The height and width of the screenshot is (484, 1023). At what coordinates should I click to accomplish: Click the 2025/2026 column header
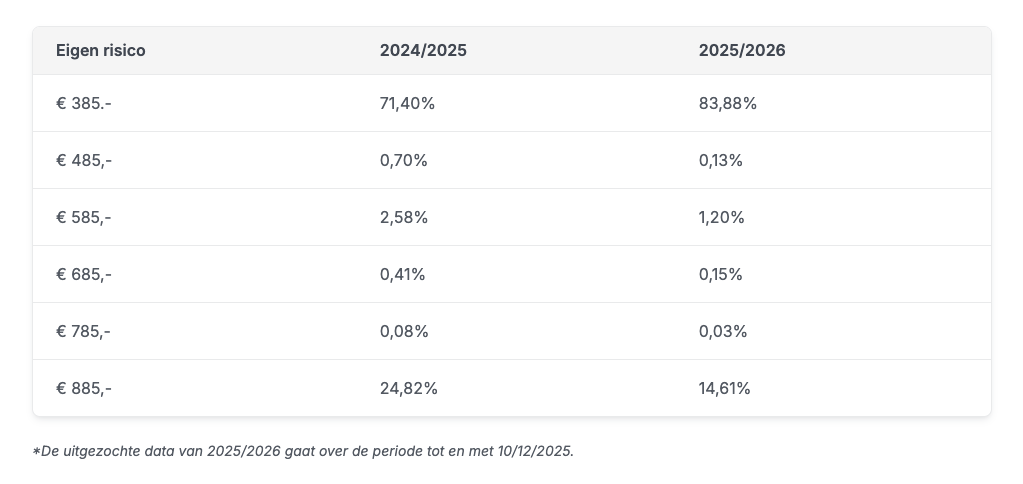(742, 50)
